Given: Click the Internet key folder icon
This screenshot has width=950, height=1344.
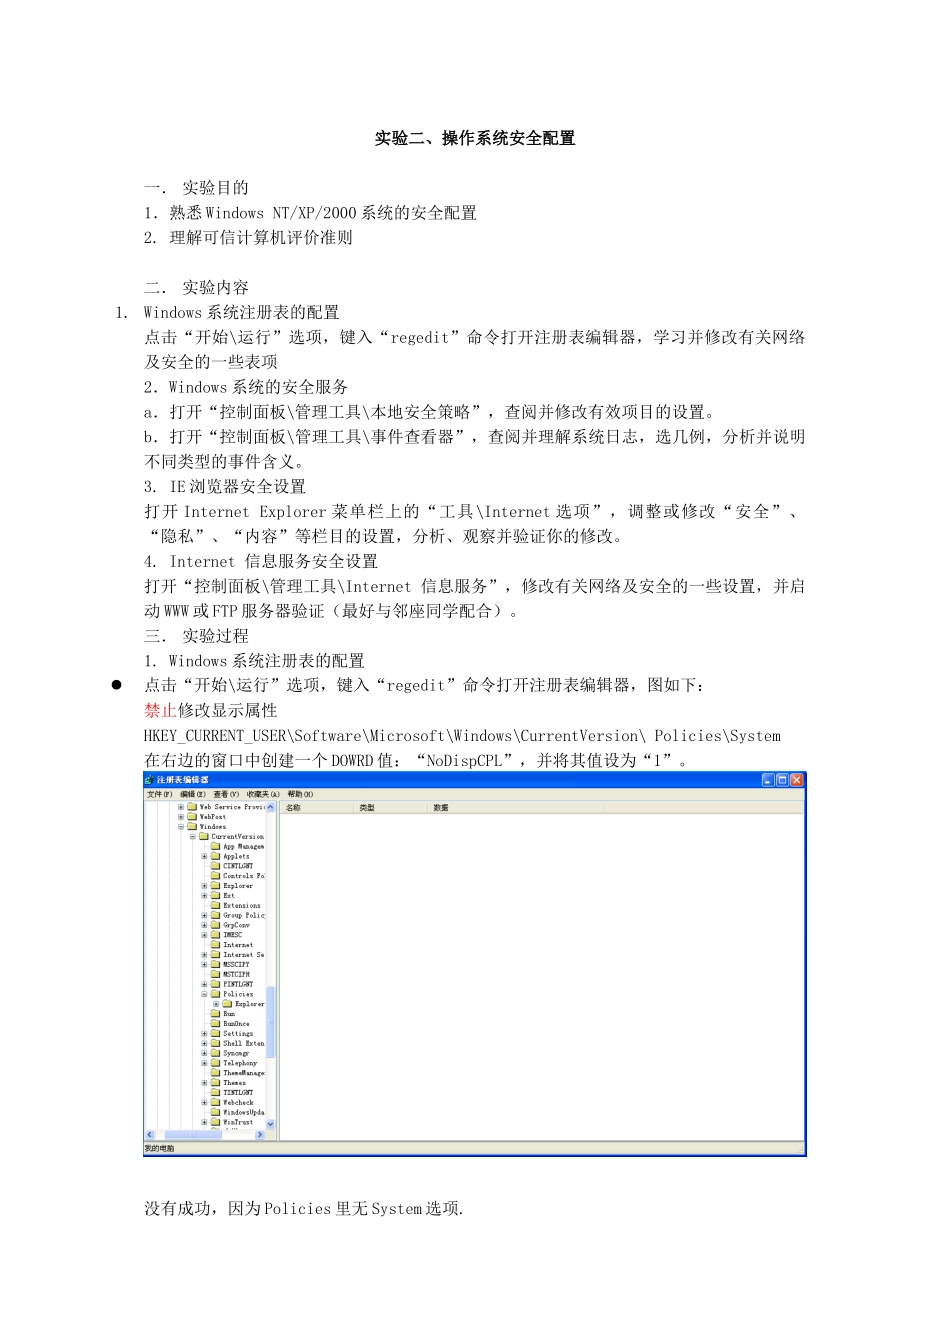Looking at the screenshot, I should click(216, 945).
